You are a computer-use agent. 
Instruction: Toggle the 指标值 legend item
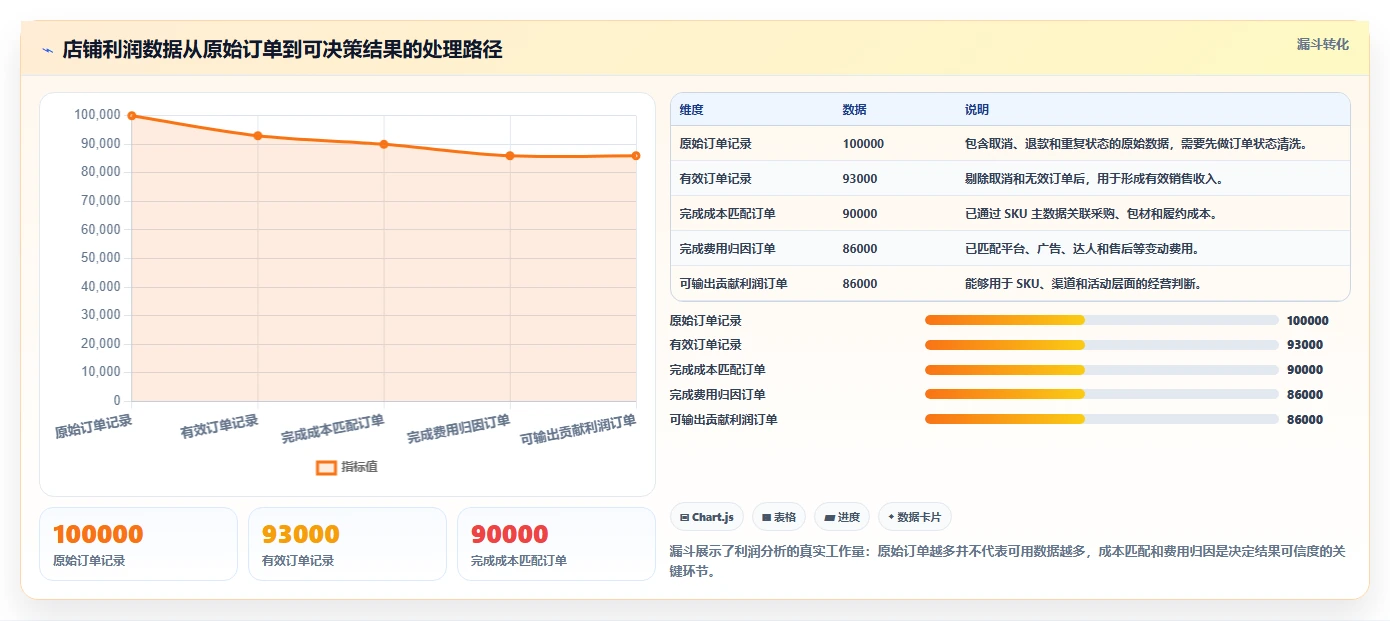347,467
